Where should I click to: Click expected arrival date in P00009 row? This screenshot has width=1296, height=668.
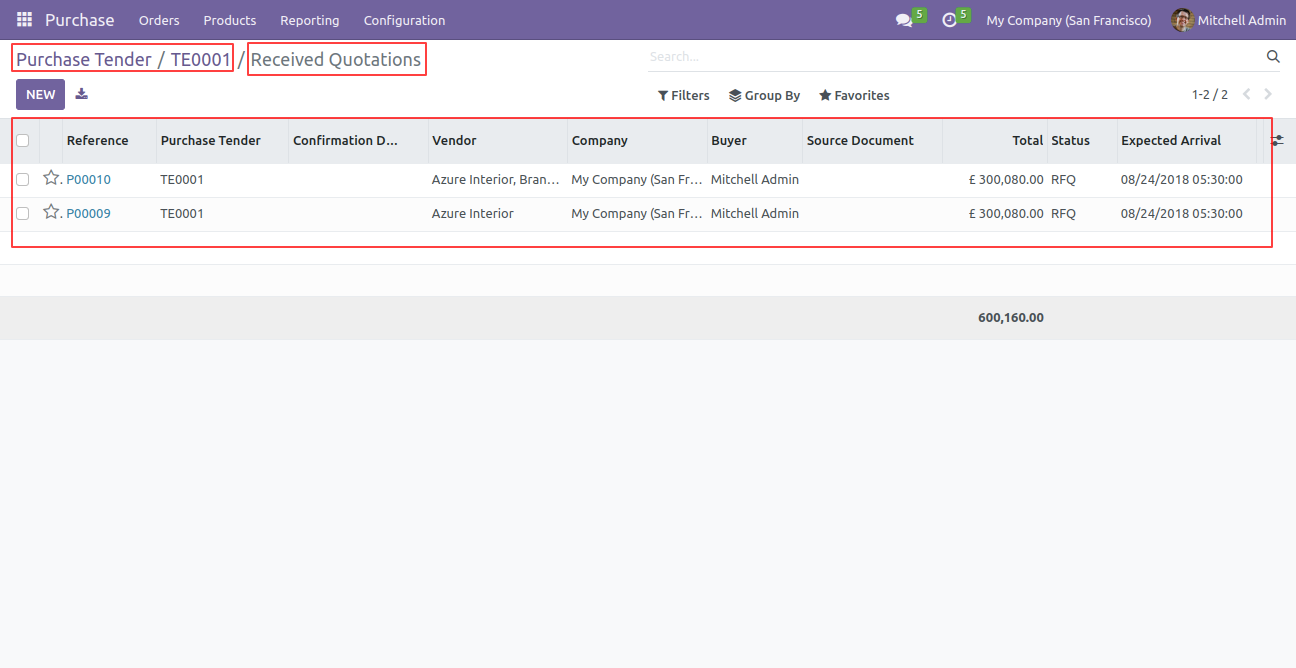[1182, 214]
